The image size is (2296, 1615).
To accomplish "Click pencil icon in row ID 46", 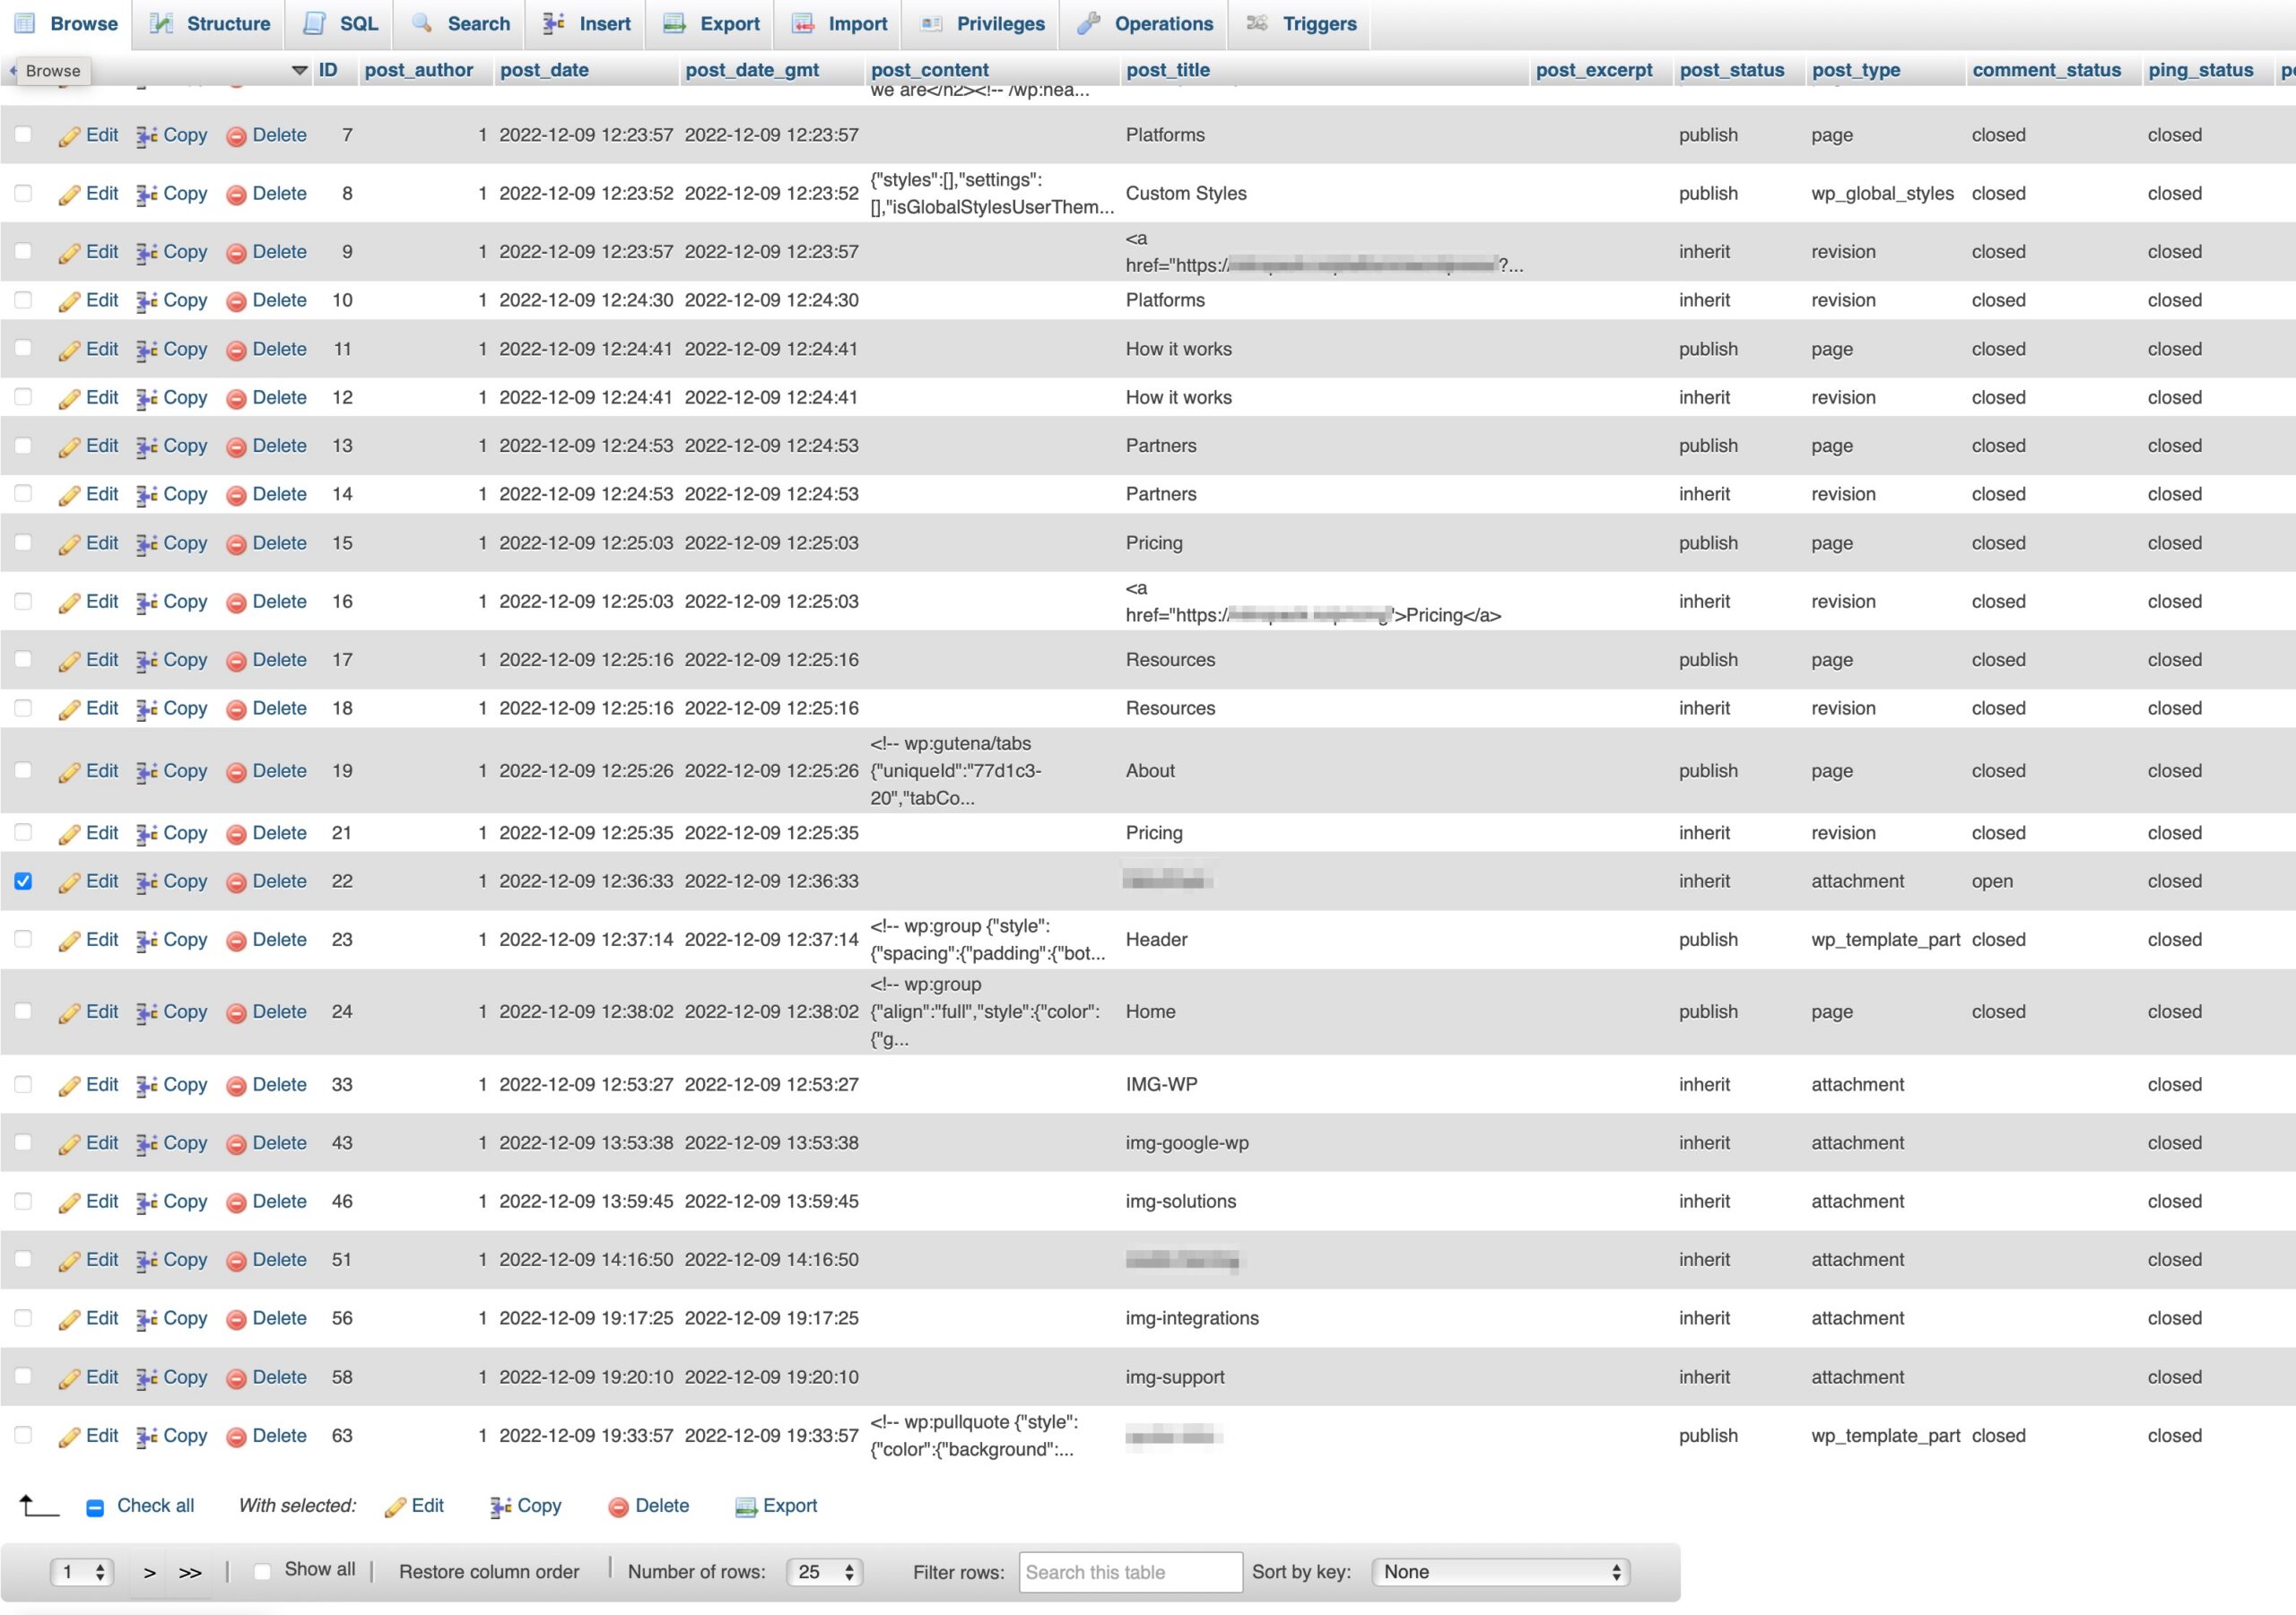I will 69,1202.
